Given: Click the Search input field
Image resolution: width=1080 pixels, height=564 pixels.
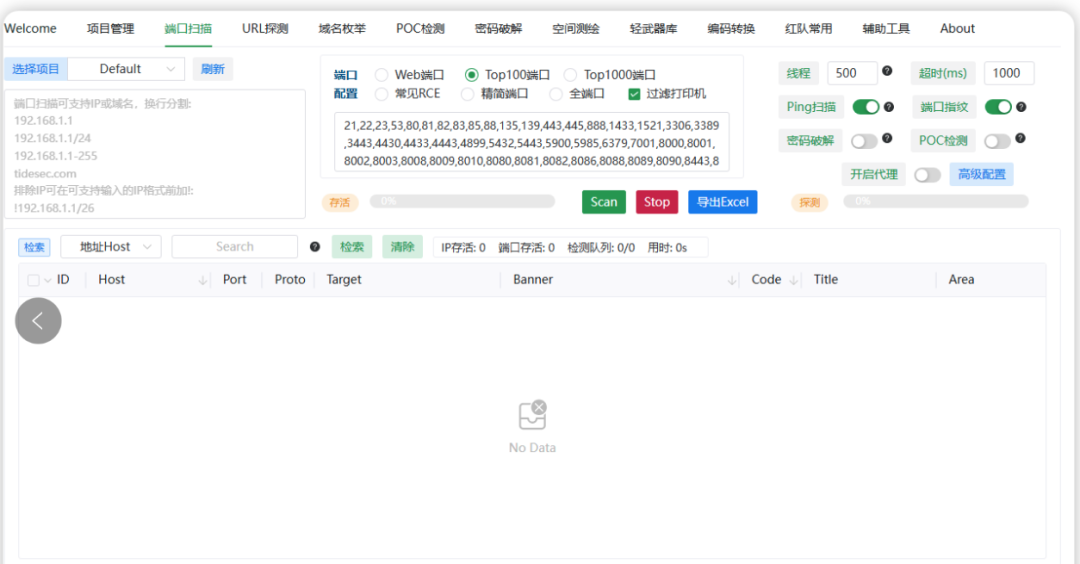Looking at the screenshot, I should pyautogui.click(x=235, y=247).
